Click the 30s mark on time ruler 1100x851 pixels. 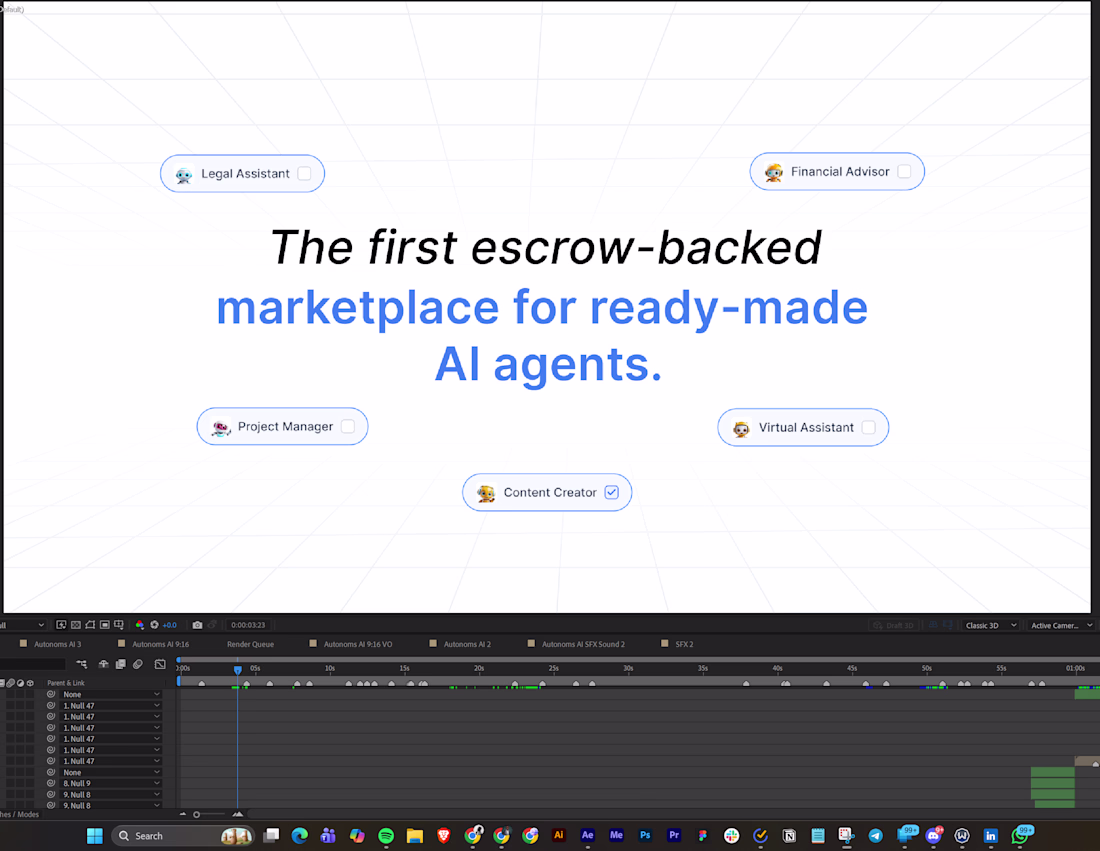click(628, 668)
